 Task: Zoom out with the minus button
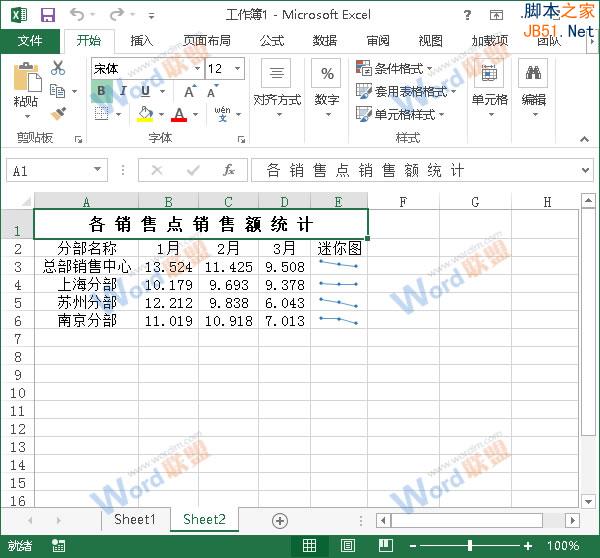click(x=413, y=546)
